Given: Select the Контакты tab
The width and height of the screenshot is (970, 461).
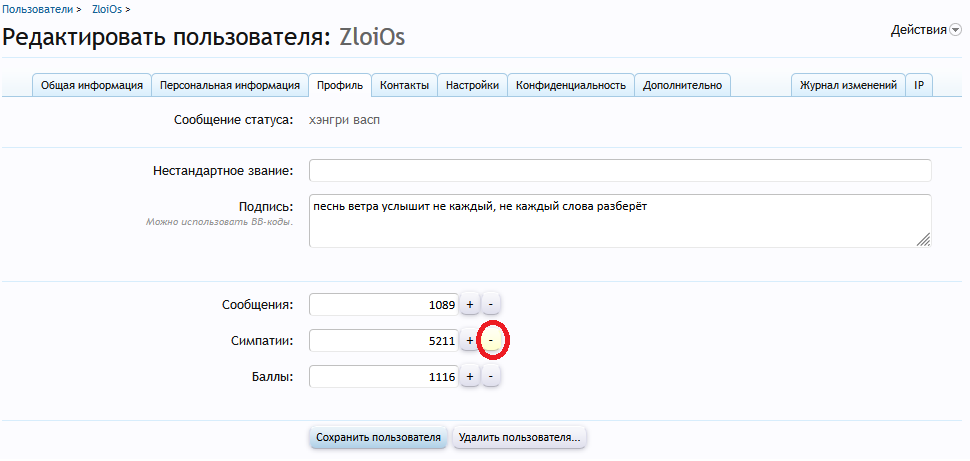Looking at the screenshot, I should (x=405, y=86).
